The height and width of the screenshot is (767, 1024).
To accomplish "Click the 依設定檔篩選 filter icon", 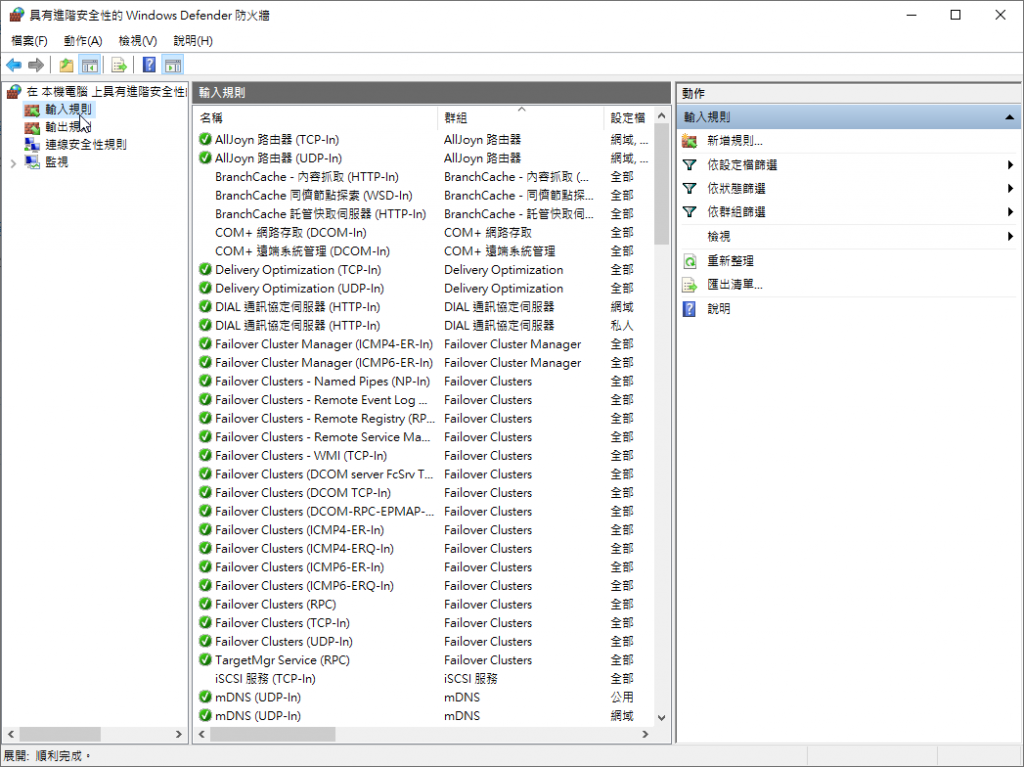I will point(690,165).
